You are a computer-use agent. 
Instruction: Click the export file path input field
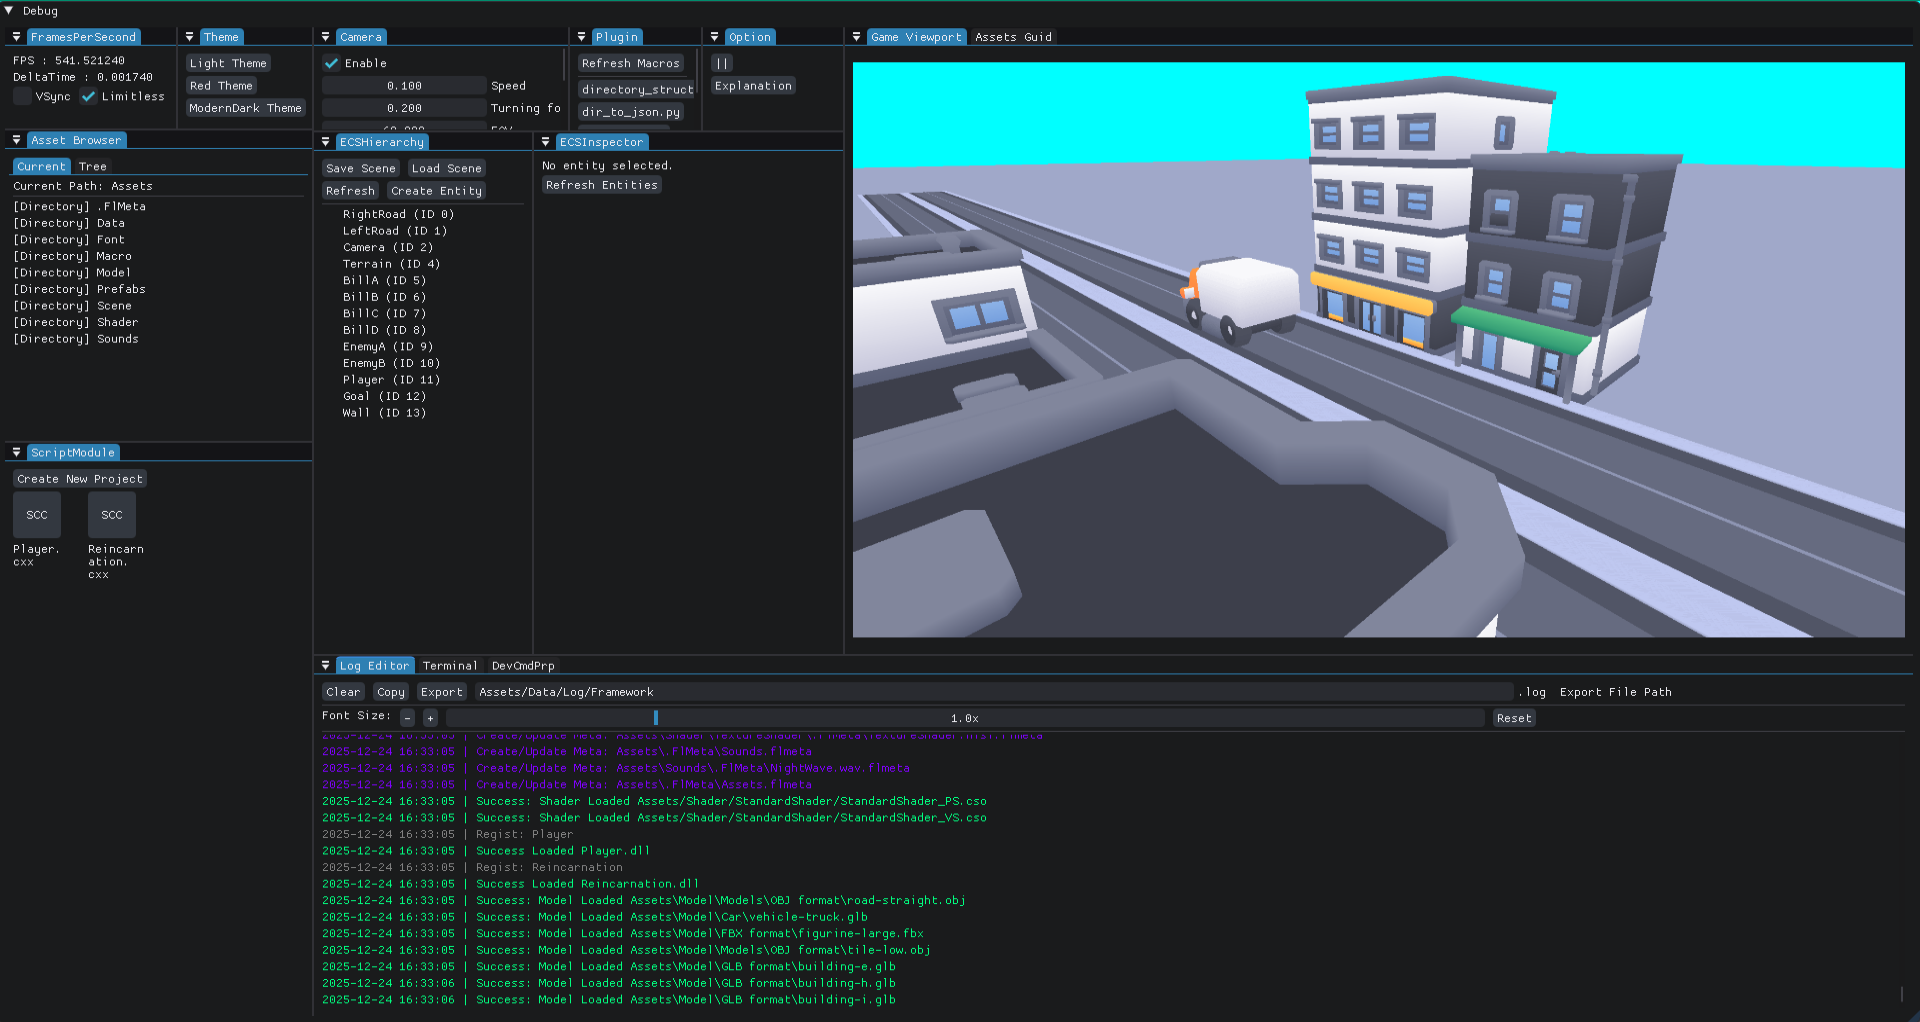pyautogui.click(x=994, y=692)
